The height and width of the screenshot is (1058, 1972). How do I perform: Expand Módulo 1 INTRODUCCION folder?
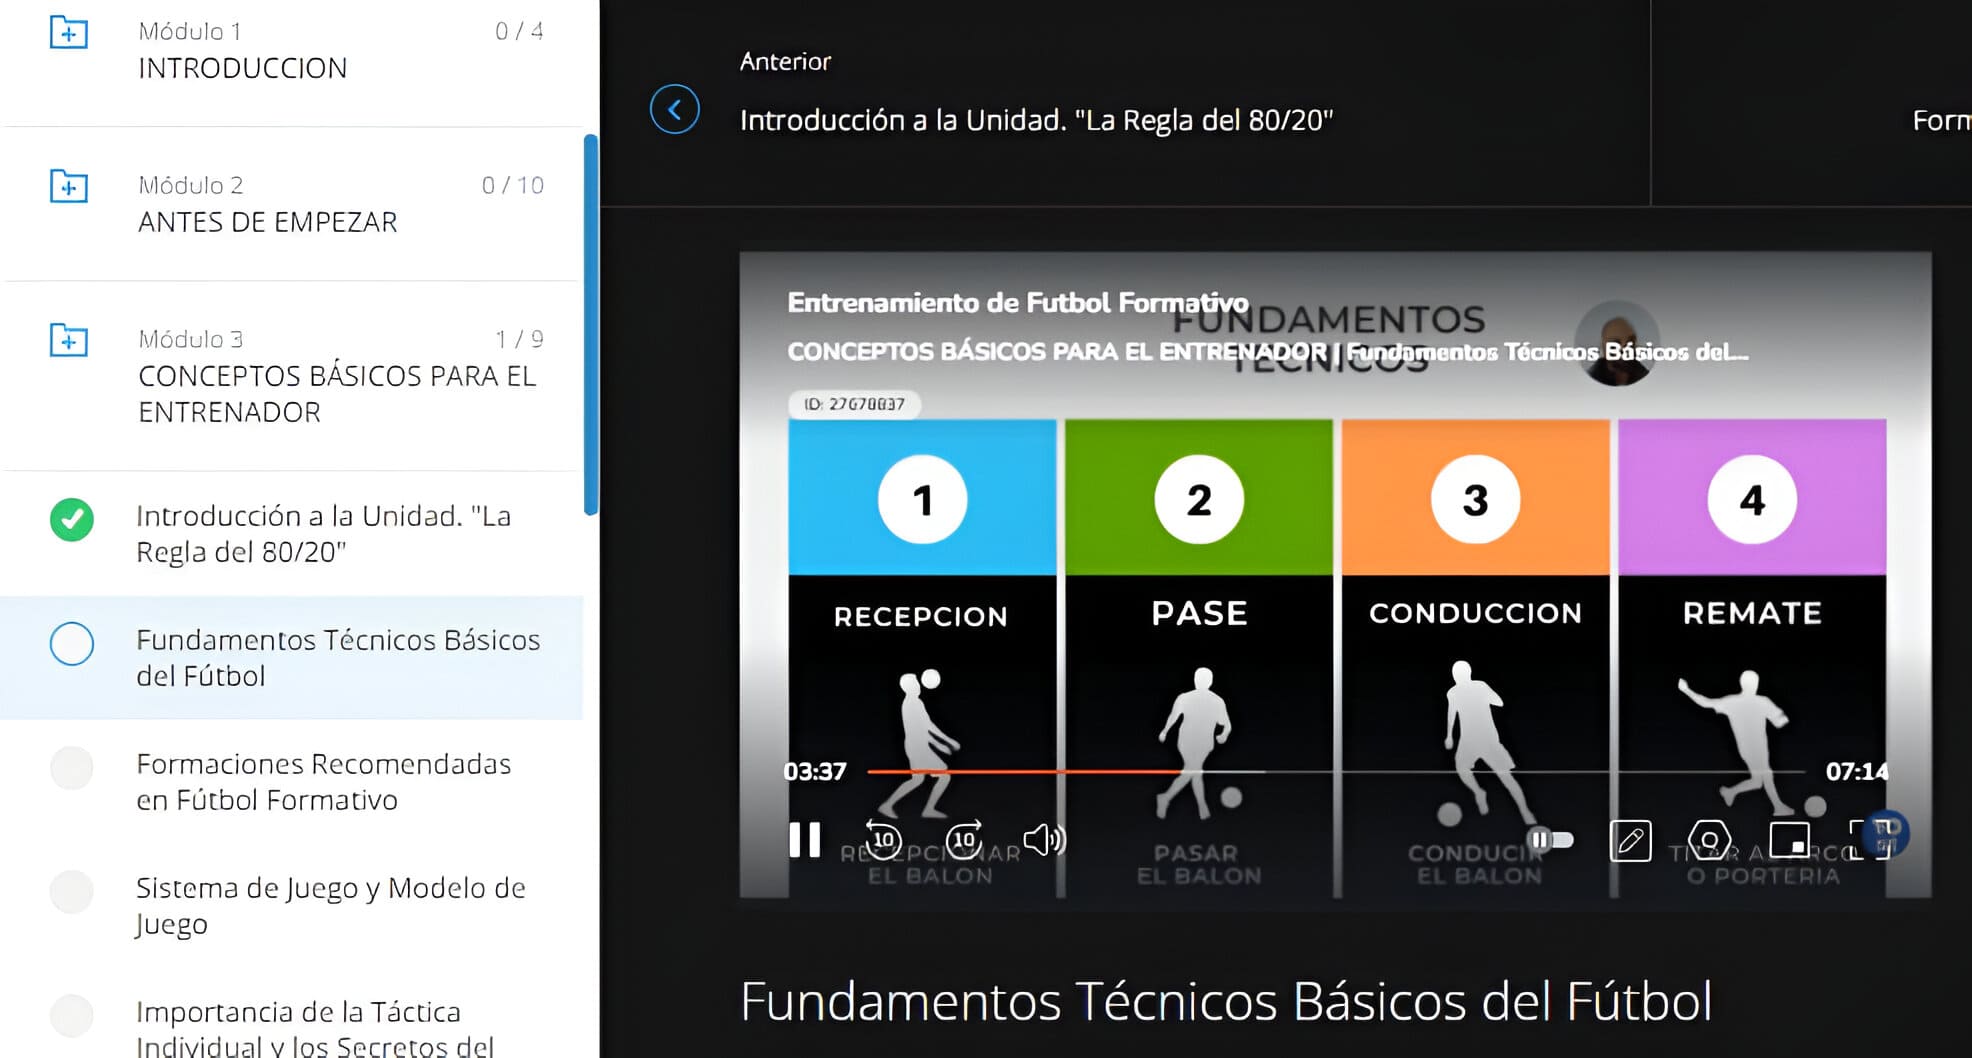[69, 32]
